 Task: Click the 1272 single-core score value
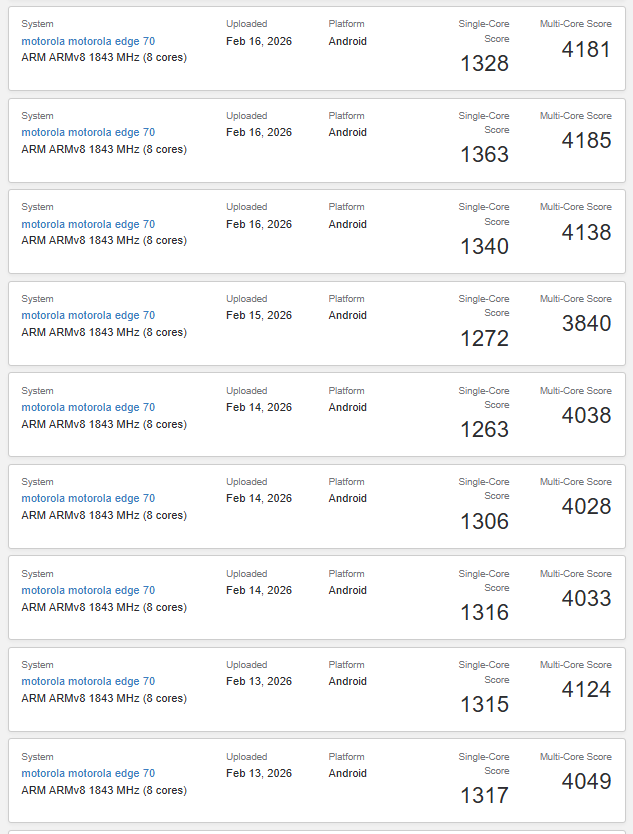(x=484, y=339)
